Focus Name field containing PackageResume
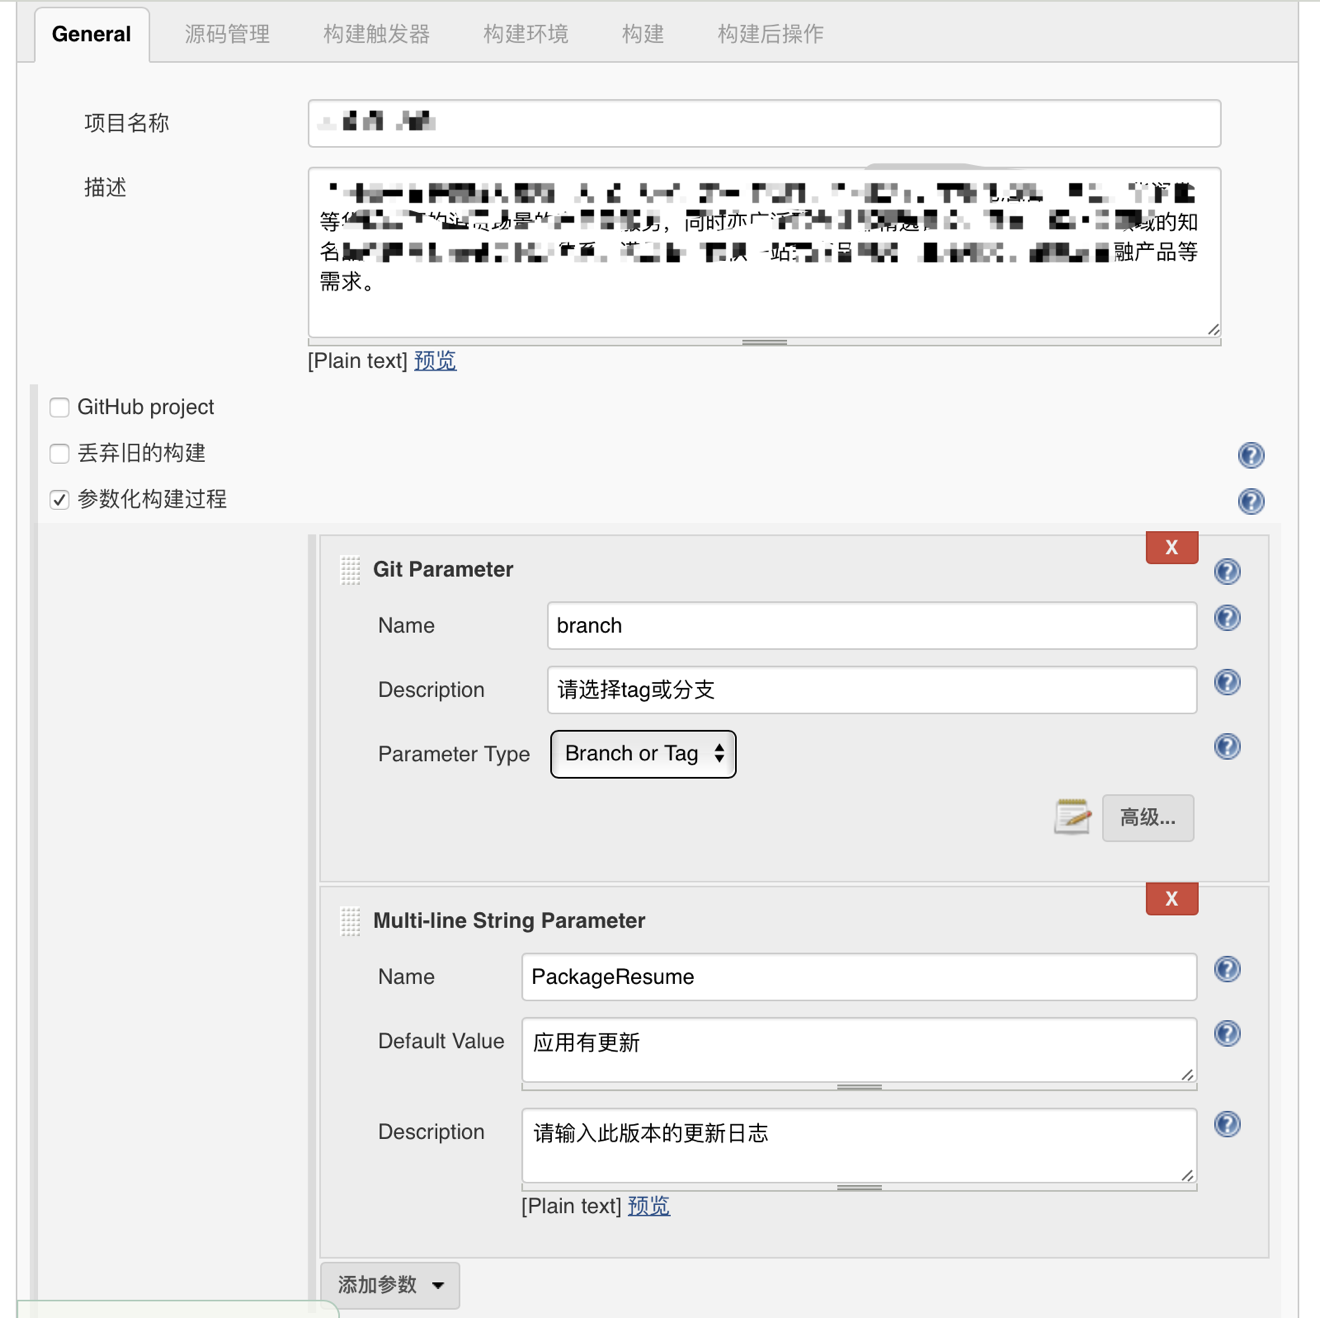1320x1318 pixels. 859,977
